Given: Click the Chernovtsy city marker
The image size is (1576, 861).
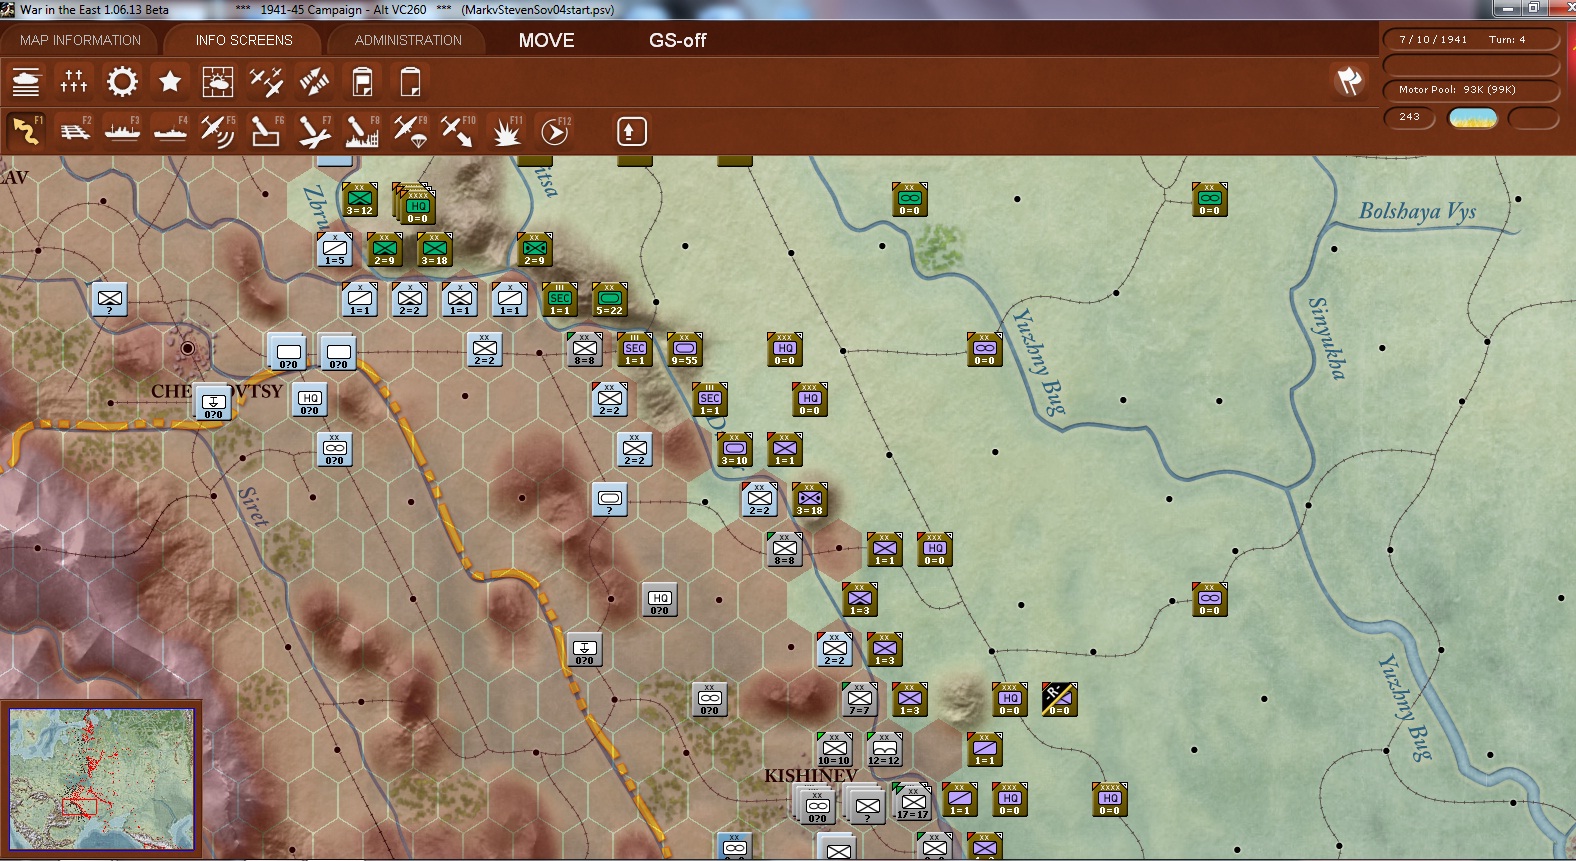Looking at the screenshot, I should tap(187, 348).
